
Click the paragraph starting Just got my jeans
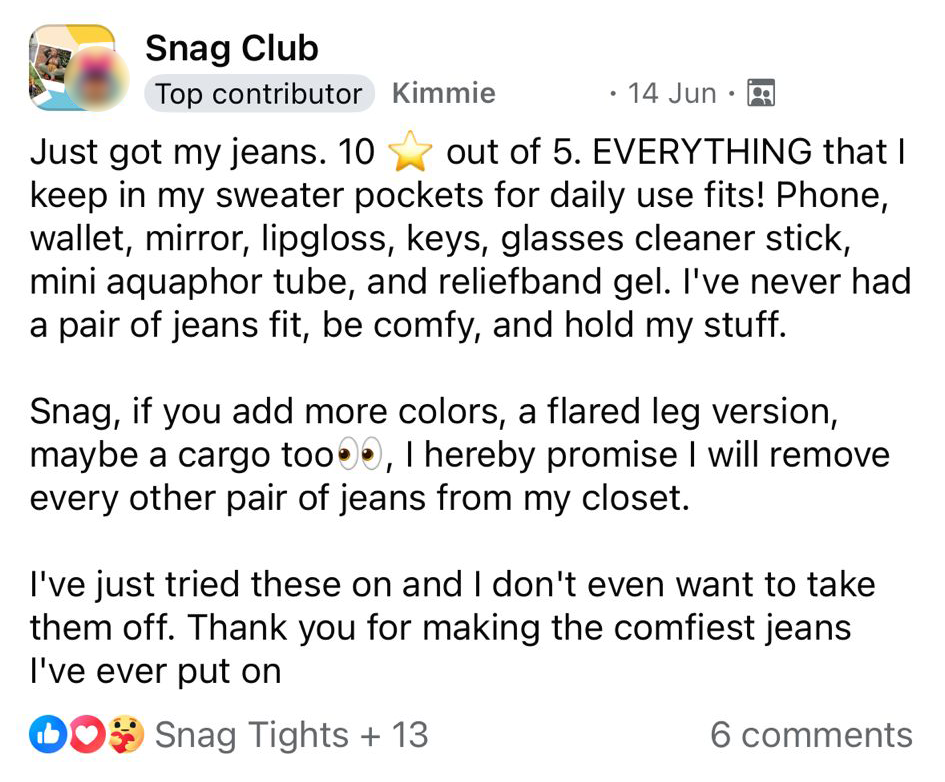(x=470, y=239)
